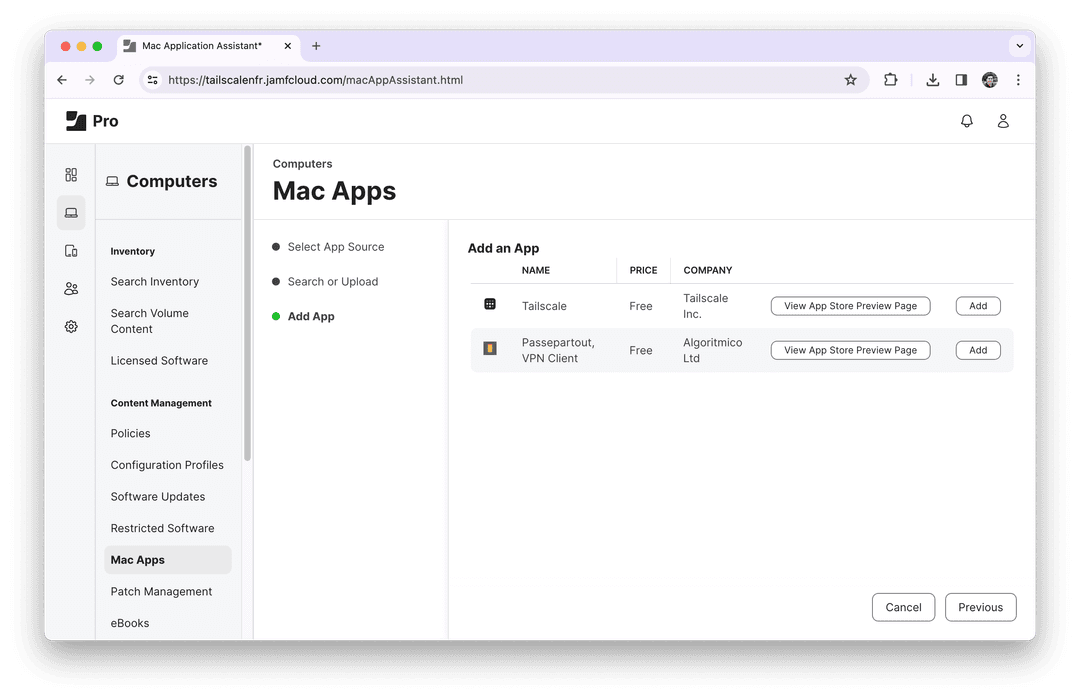This screenshot has width=1080, height=699.
Task: Expand the tab search chevron top right
Action: pos(1019,45)
